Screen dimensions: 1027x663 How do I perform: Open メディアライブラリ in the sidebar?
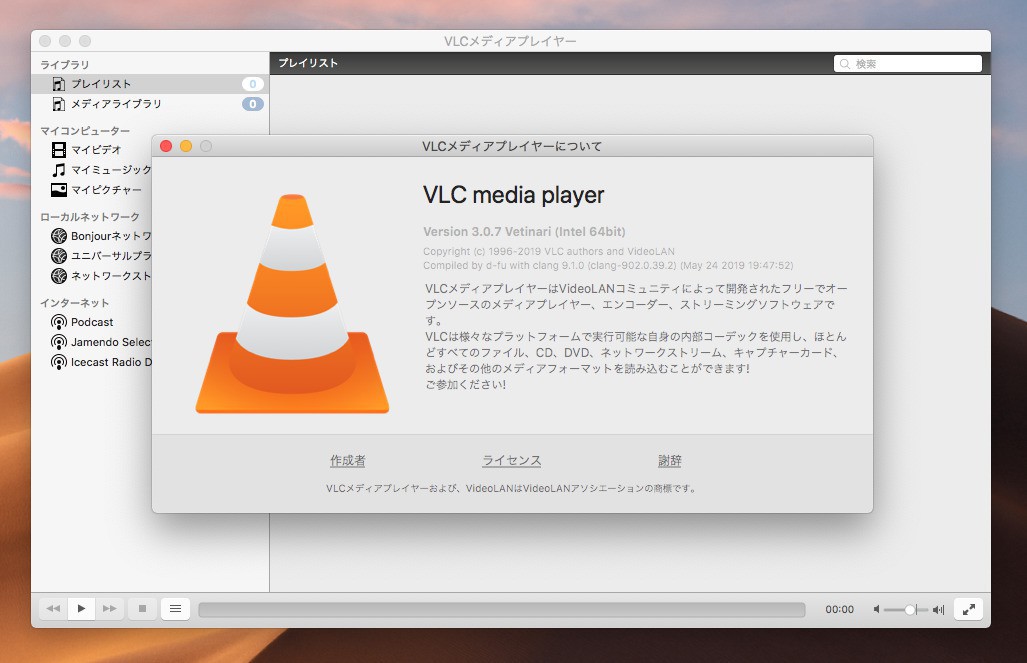point(150,104)
